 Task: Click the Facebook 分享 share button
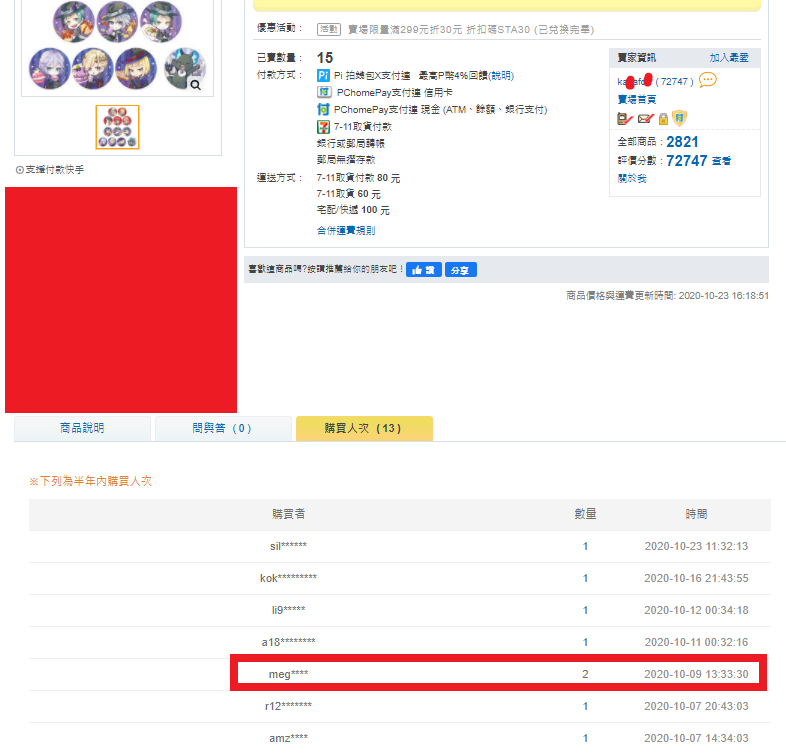[461, 270]
